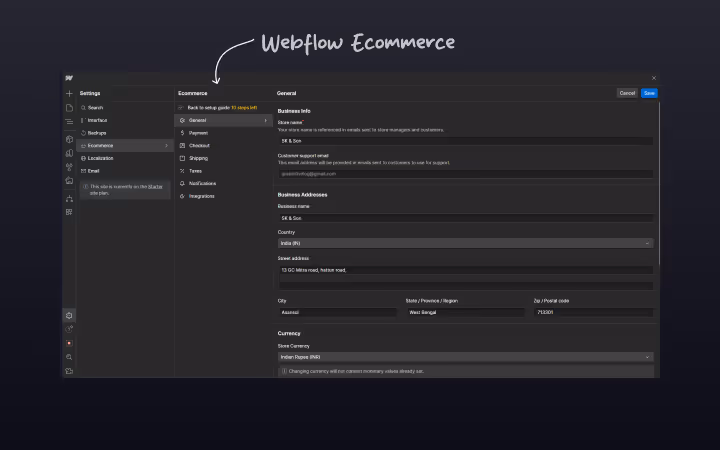Click the bell icon next to Notifications
This screenshot has height=450, width=720.
tap(182, 183)
